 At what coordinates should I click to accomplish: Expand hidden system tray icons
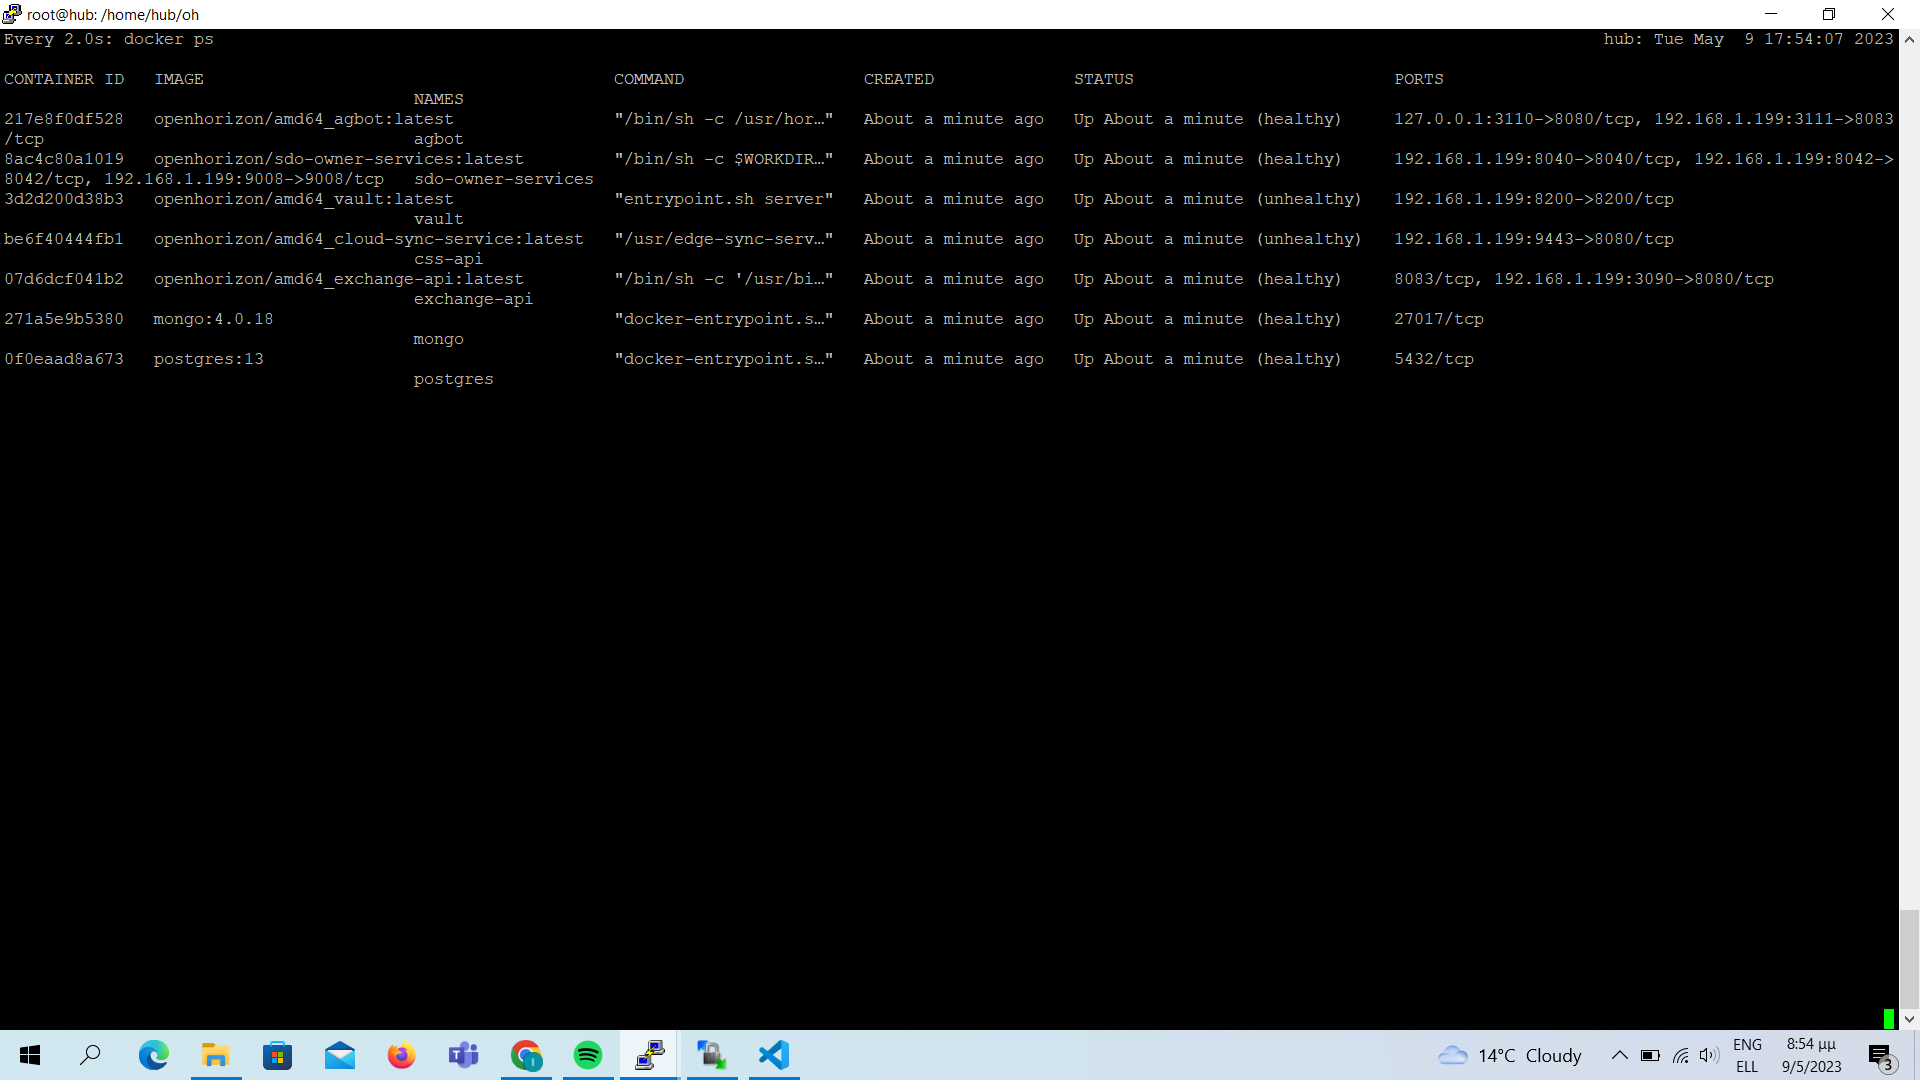tap(1619, 1055)
